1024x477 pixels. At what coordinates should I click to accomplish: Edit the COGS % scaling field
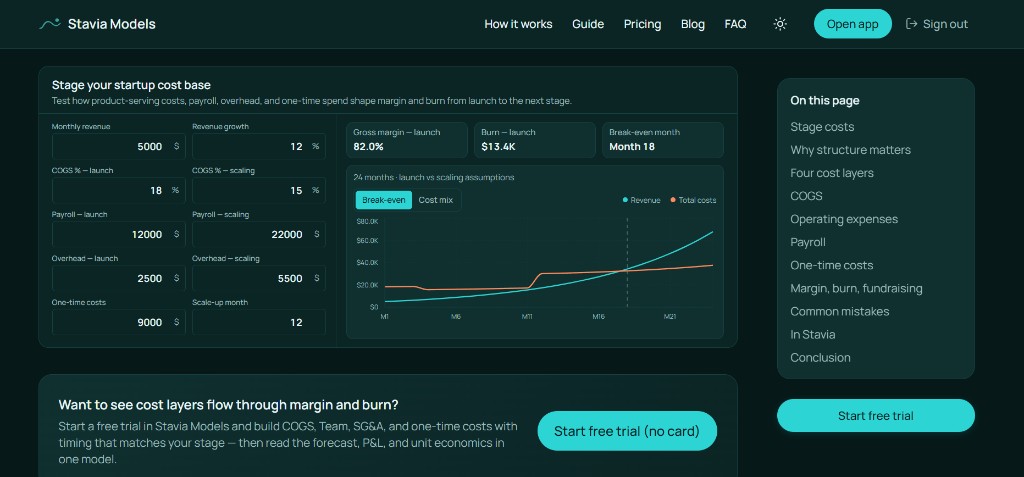(259, 190)
